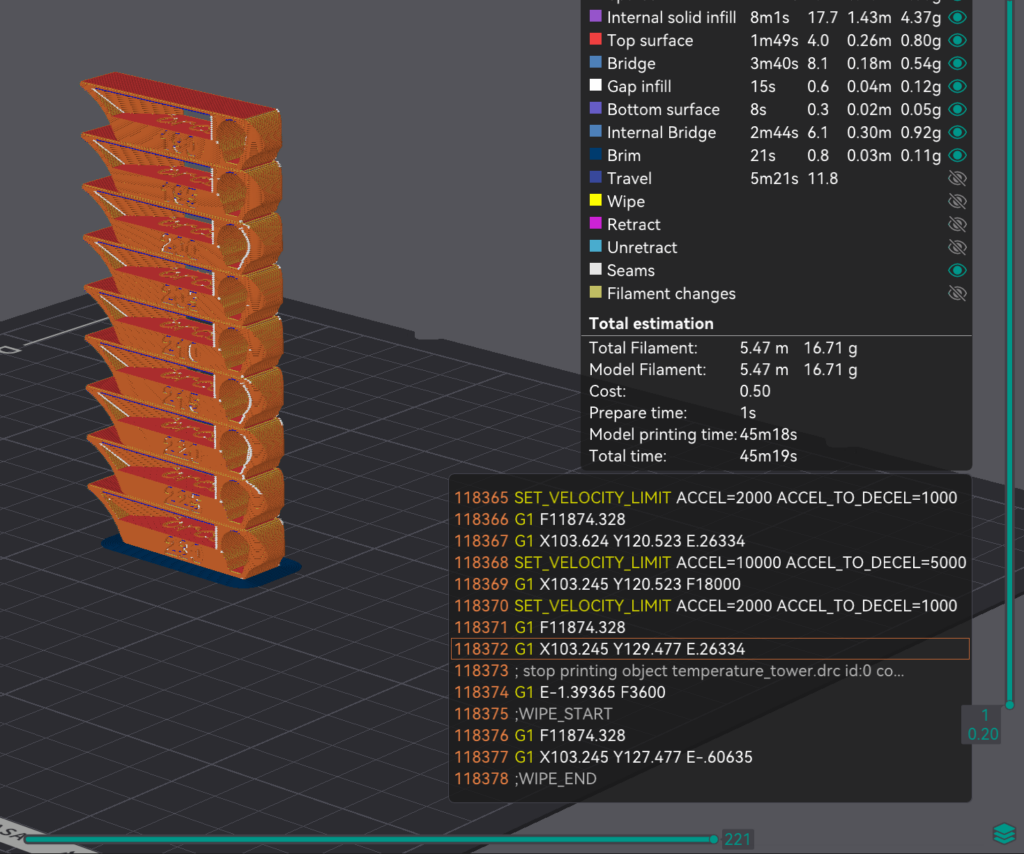Click the magenta Retract swatch
The width and height of the screenshot is (1024, 854).
[x=596, y=223]
